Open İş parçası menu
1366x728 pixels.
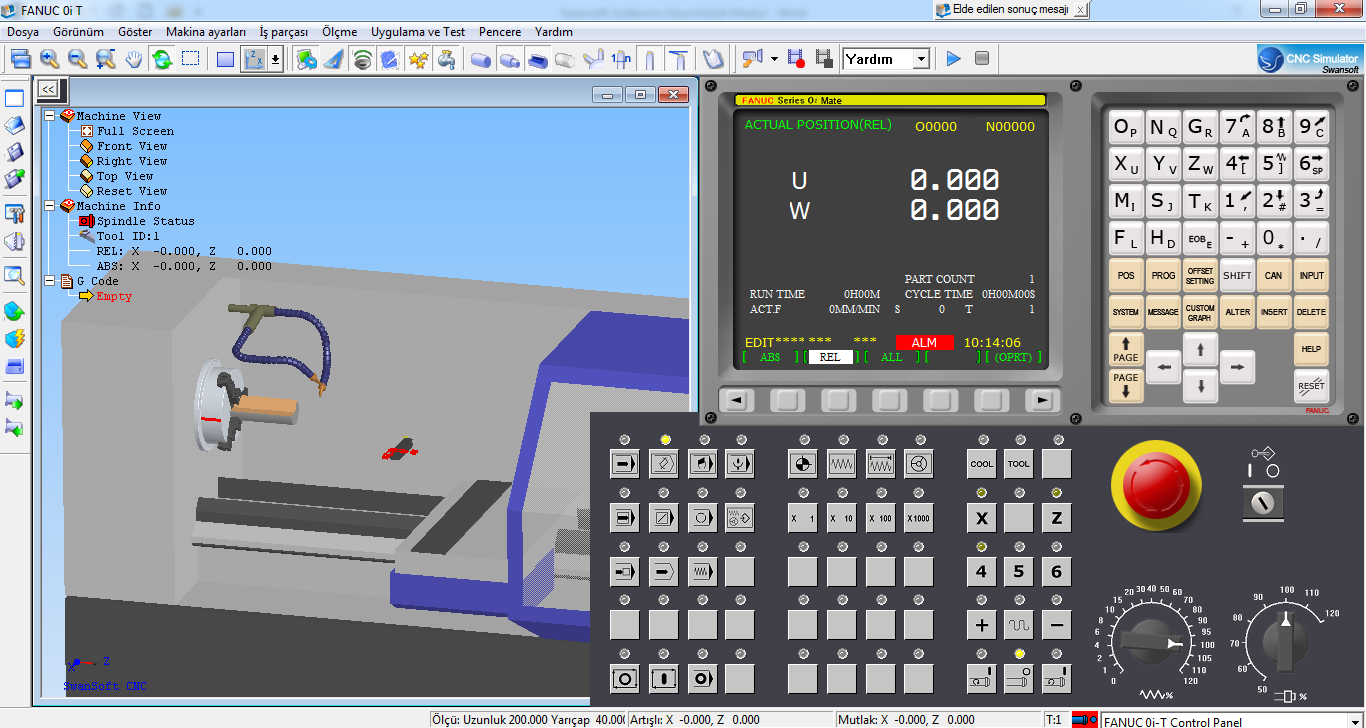(284, 32)
